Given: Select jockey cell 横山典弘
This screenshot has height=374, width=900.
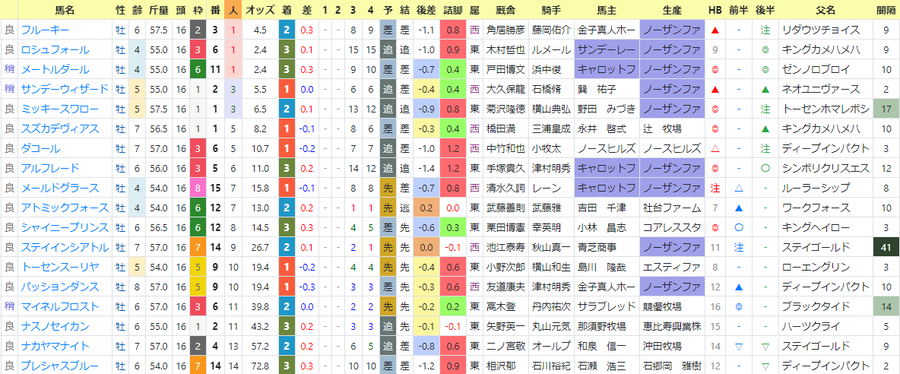Looking at the screenshot, I should point(552,109).
